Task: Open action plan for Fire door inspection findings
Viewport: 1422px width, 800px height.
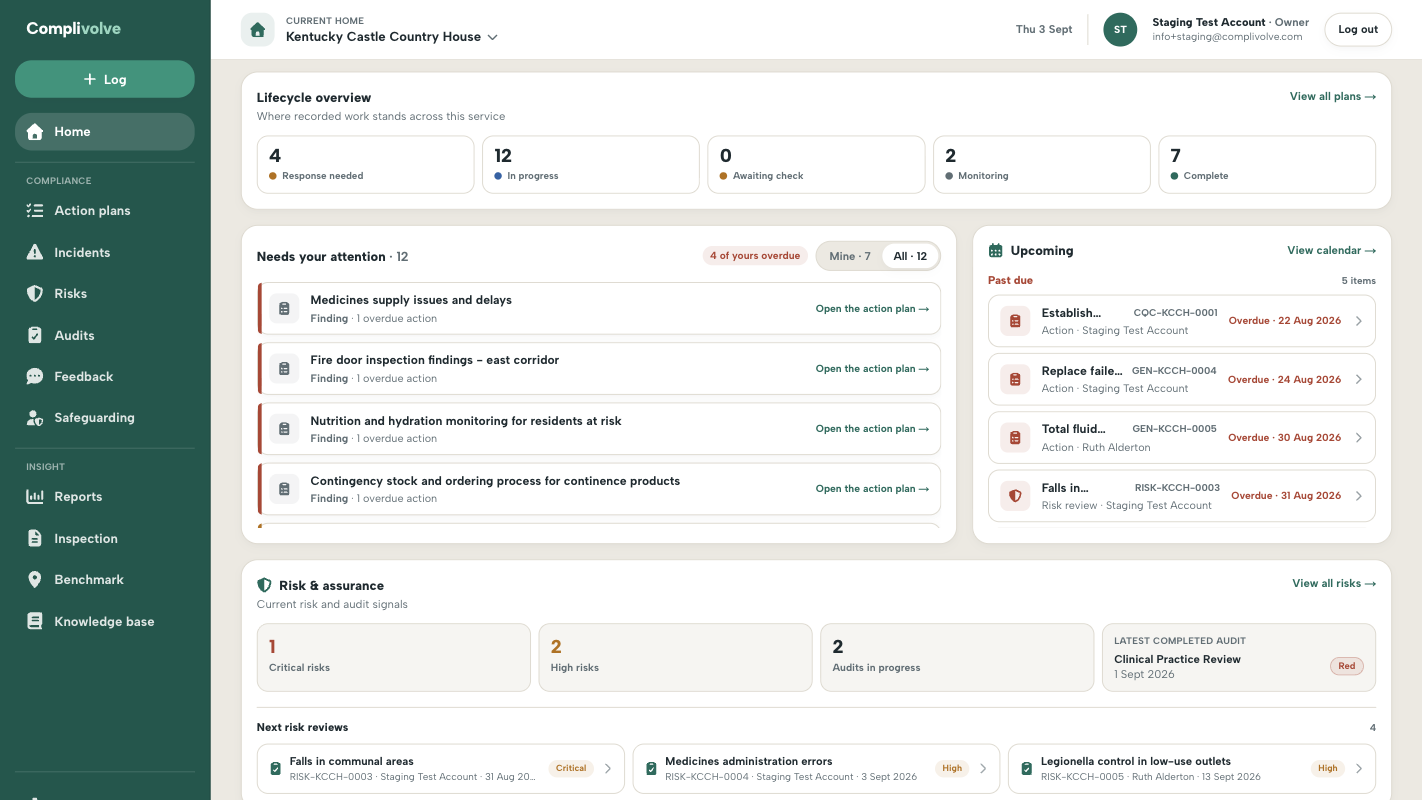Action: [872, 369]
